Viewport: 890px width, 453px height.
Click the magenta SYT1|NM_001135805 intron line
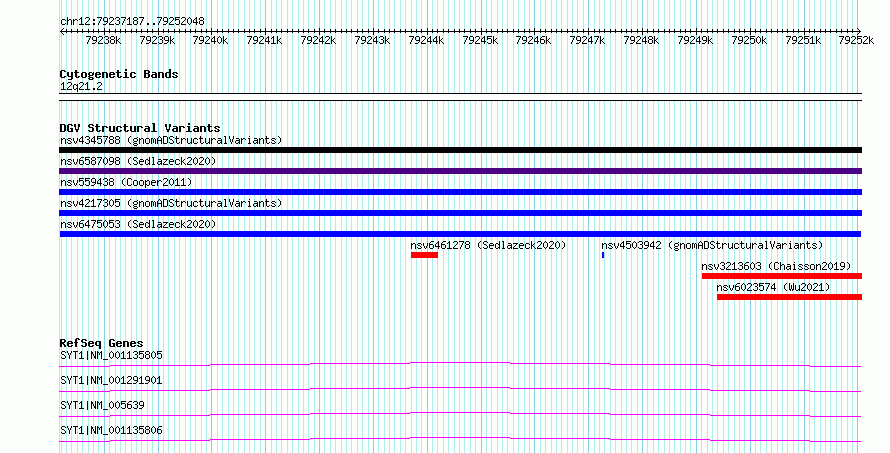click(460, 364)
